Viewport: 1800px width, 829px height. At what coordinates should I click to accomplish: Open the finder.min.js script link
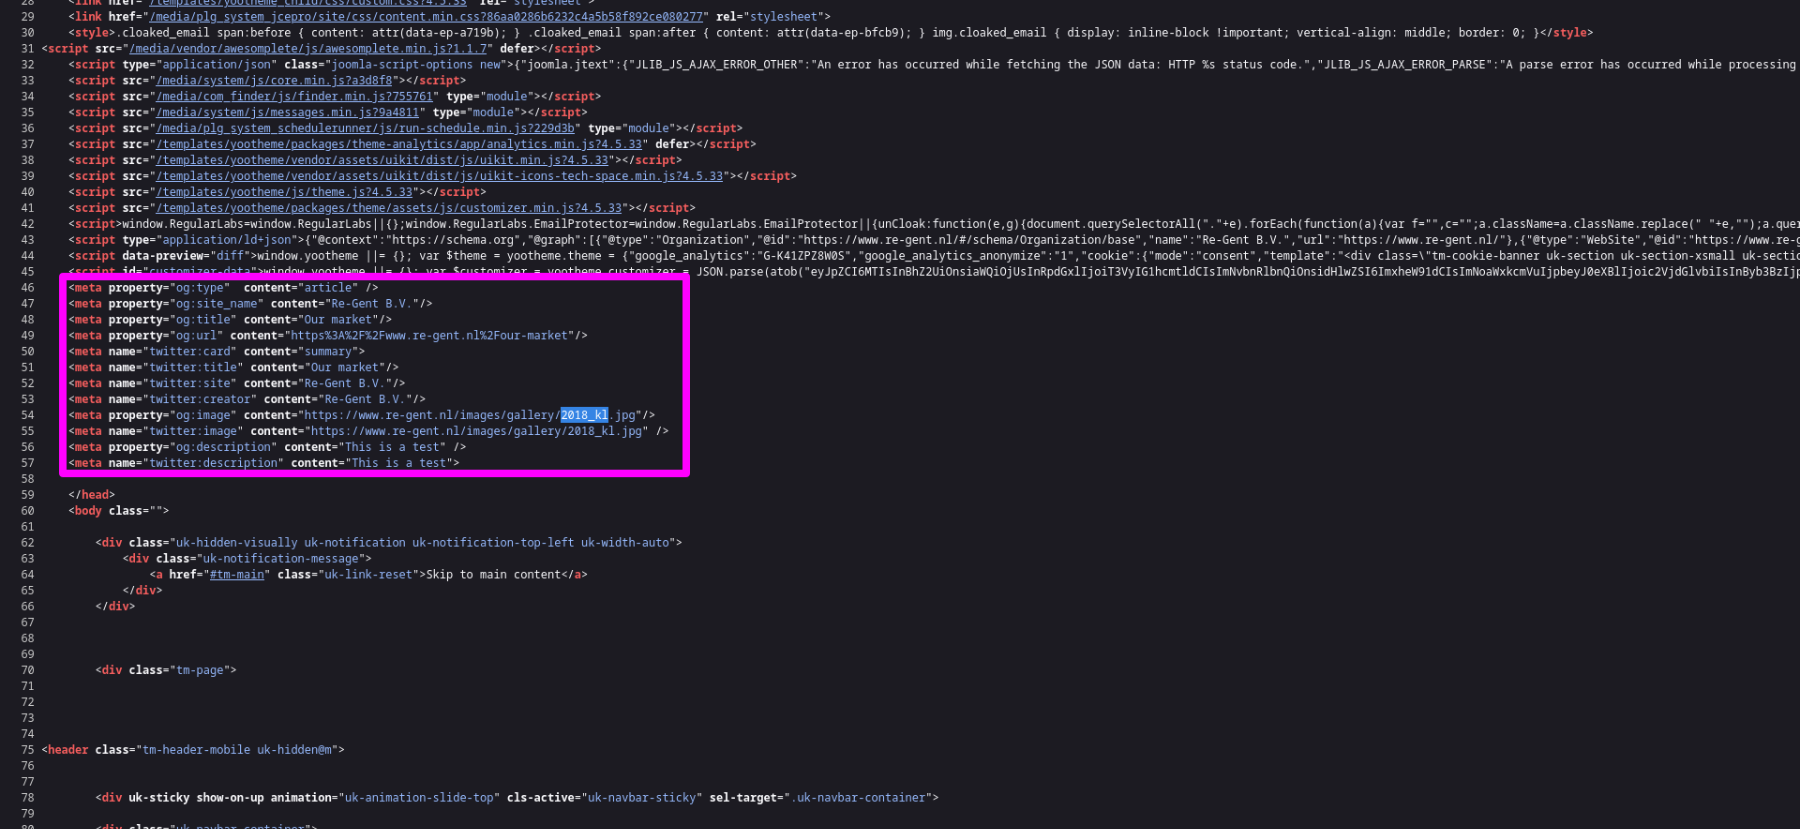click(294, 96)
